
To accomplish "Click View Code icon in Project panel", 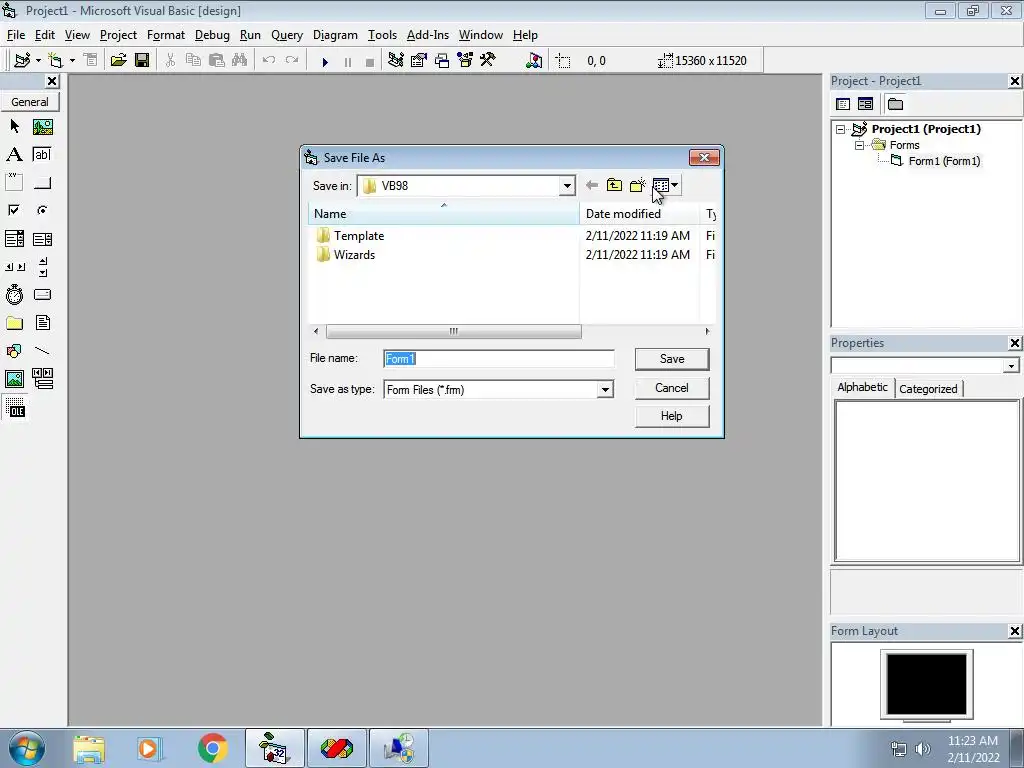I will [x=843, y=104].
